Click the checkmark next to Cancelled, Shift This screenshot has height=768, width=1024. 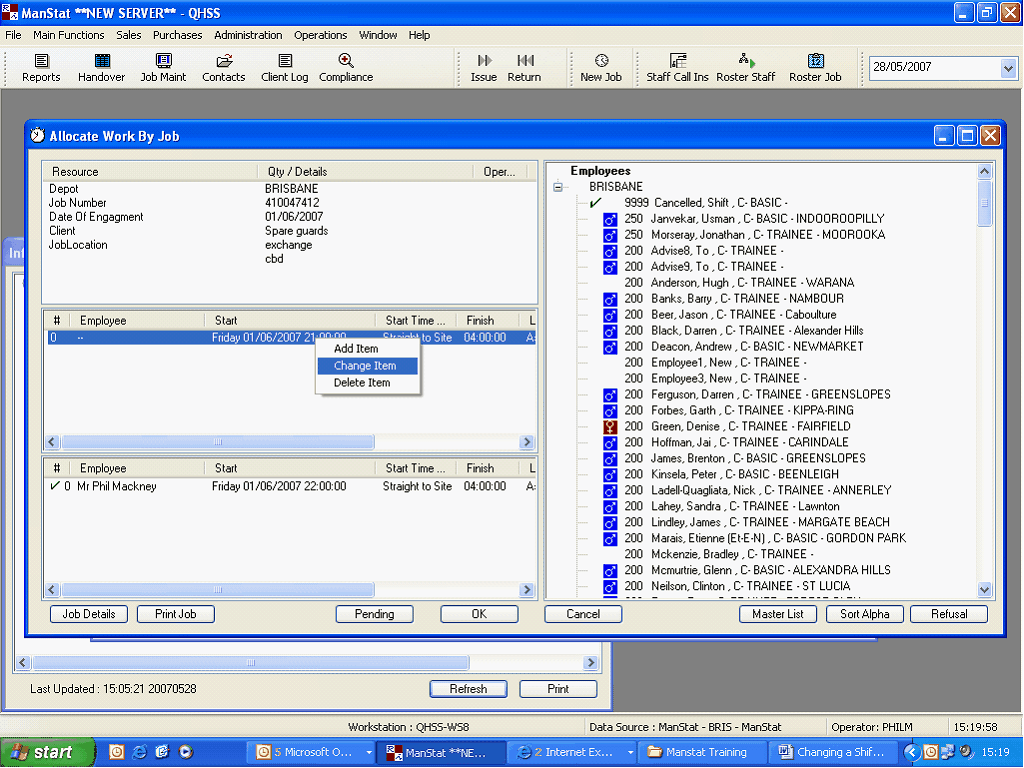pos(596,203)
